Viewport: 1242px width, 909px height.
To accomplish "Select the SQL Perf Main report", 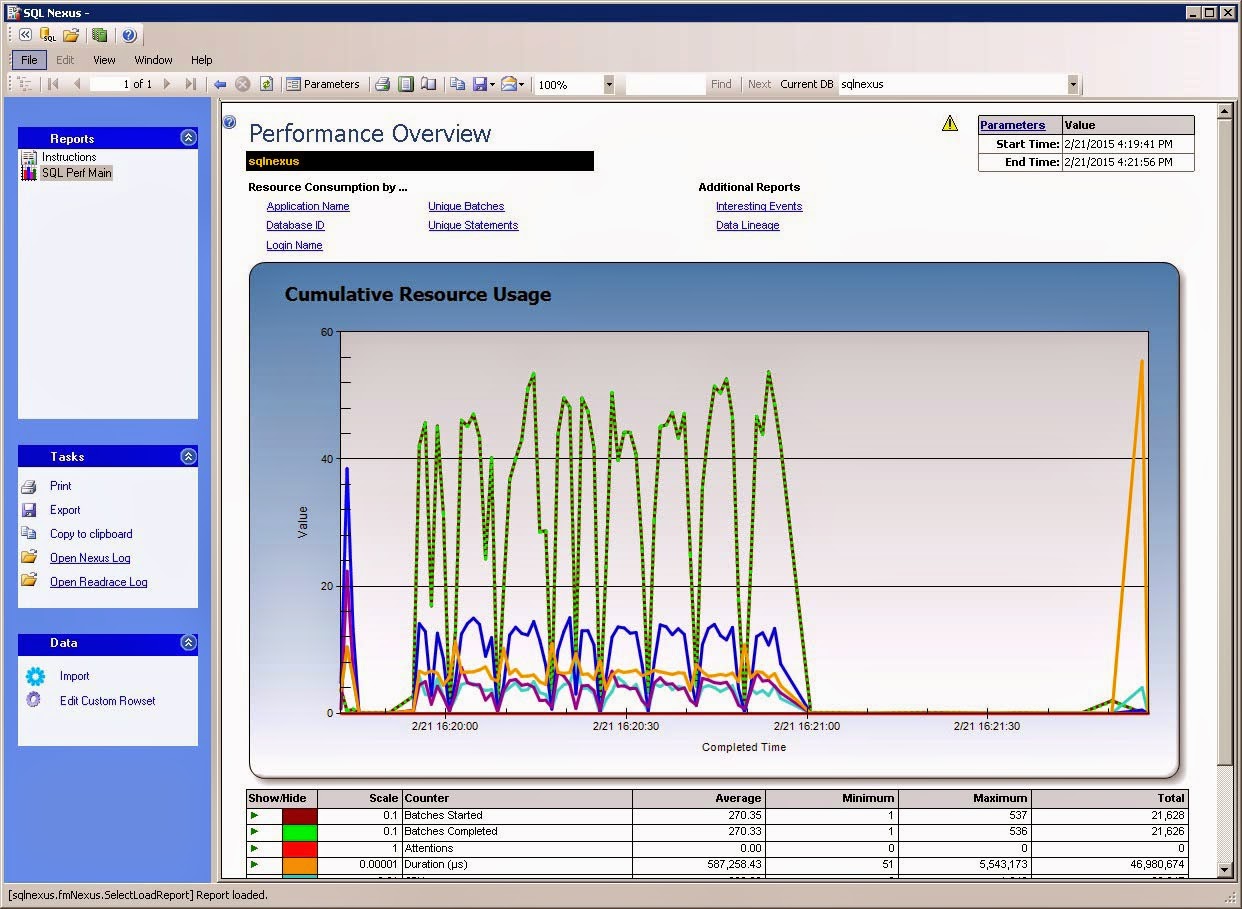I will tap(77, 173).
